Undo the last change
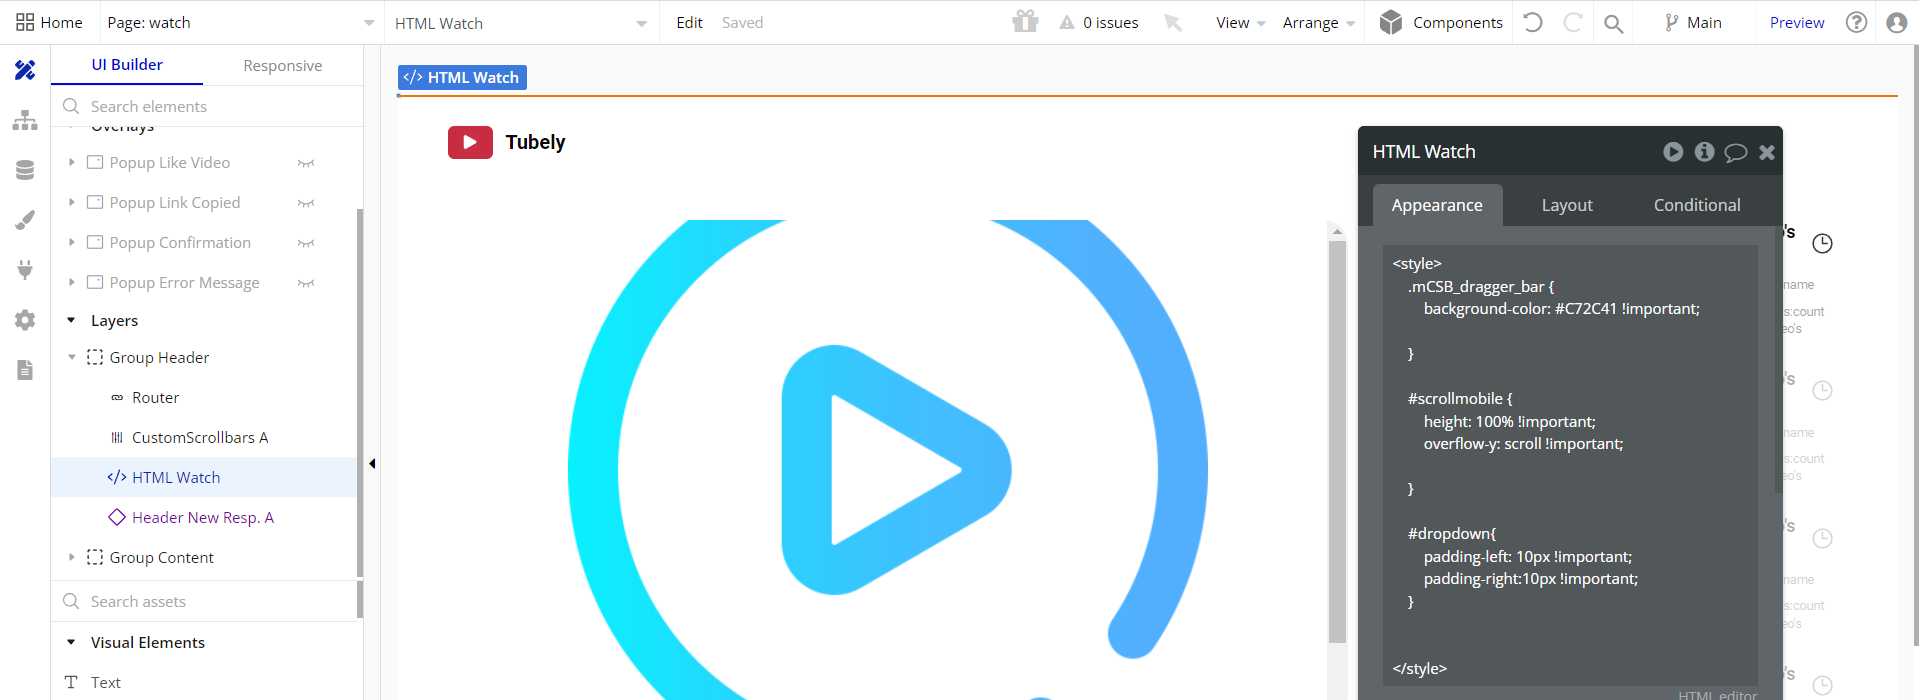The width and height of the screenshot is (1919, 700). [1533, 22]
